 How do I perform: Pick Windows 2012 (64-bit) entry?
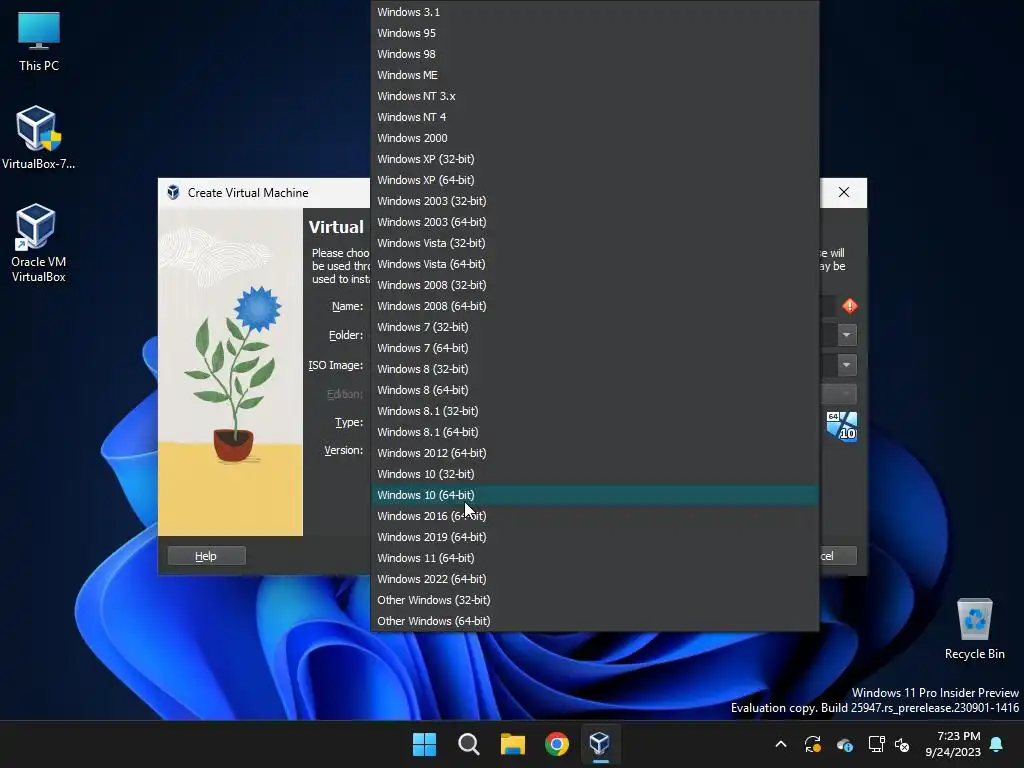point(595,453)
